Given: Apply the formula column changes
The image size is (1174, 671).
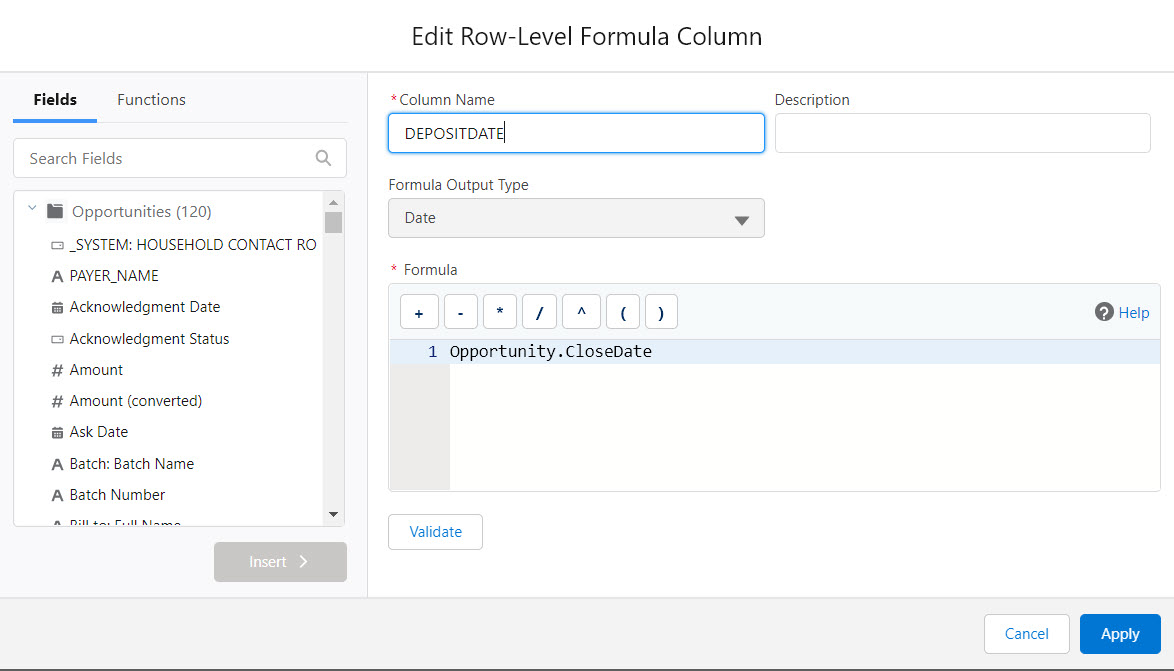Looking at the screenshot, I should [x=1120, y=634].
